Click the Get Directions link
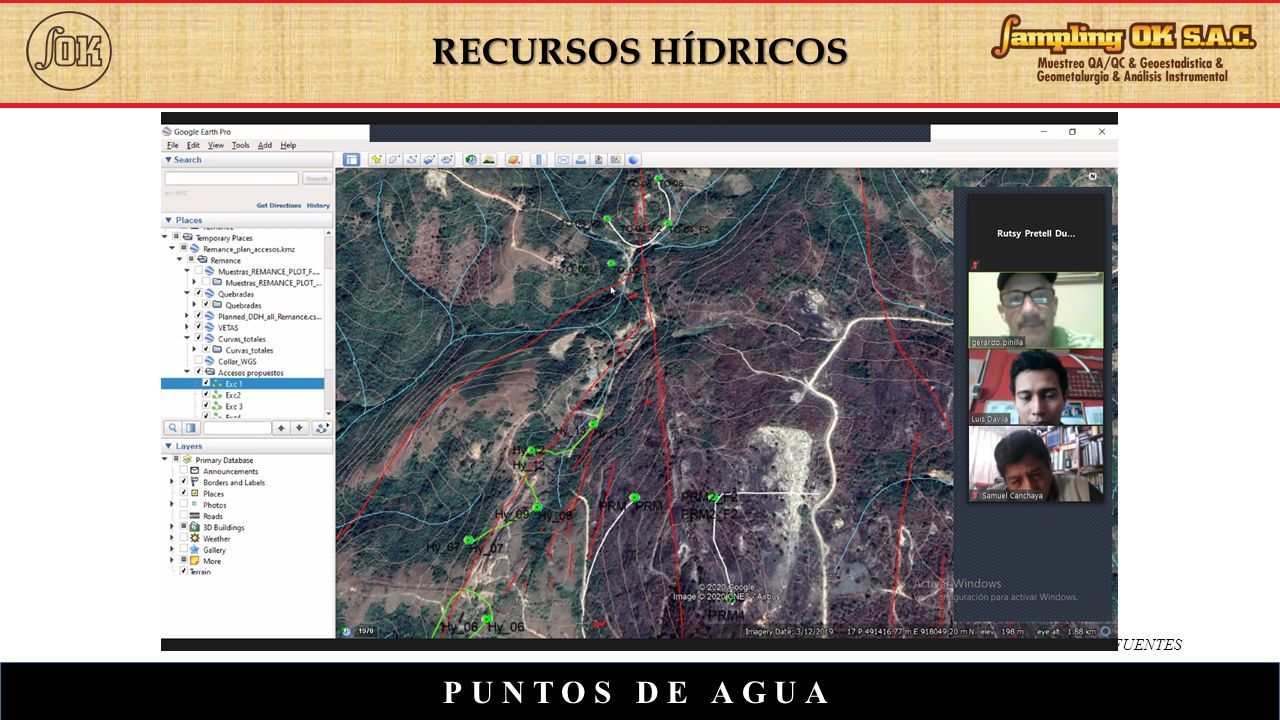 pyautogui.click(x=278, y=205)
